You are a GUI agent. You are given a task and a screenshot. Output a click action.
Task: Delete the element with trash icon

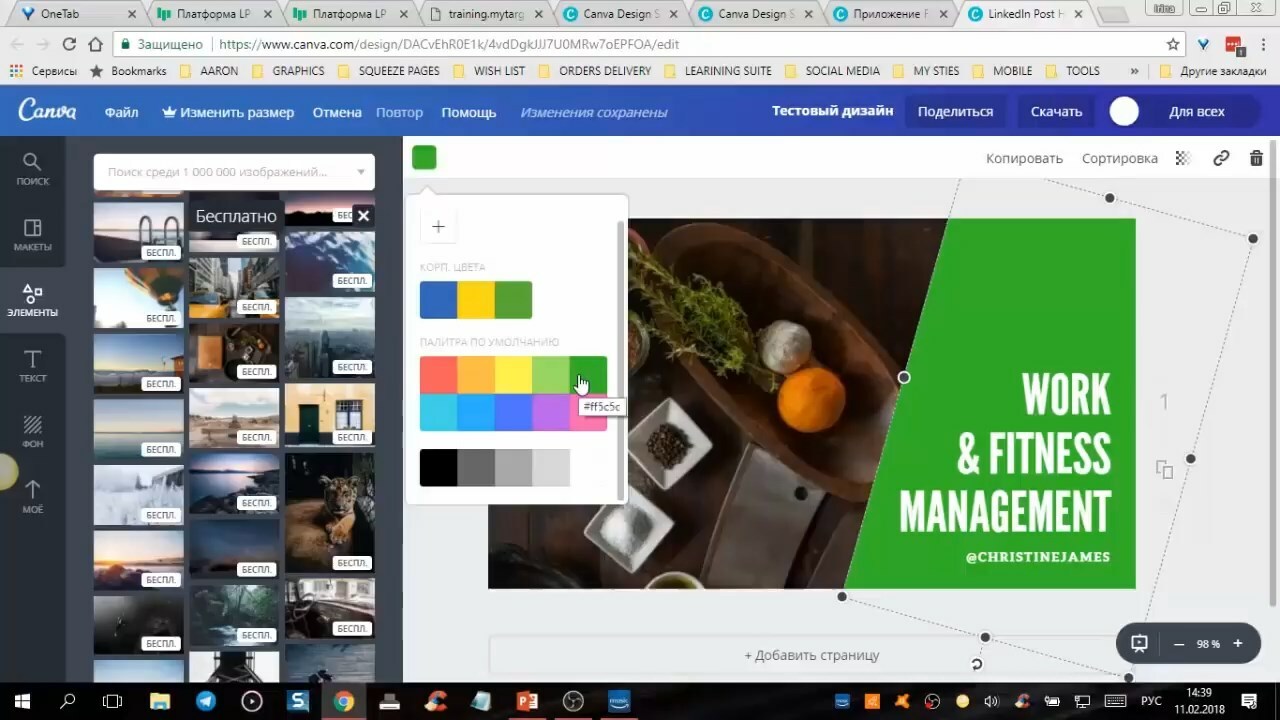[x=1256, y=158]
